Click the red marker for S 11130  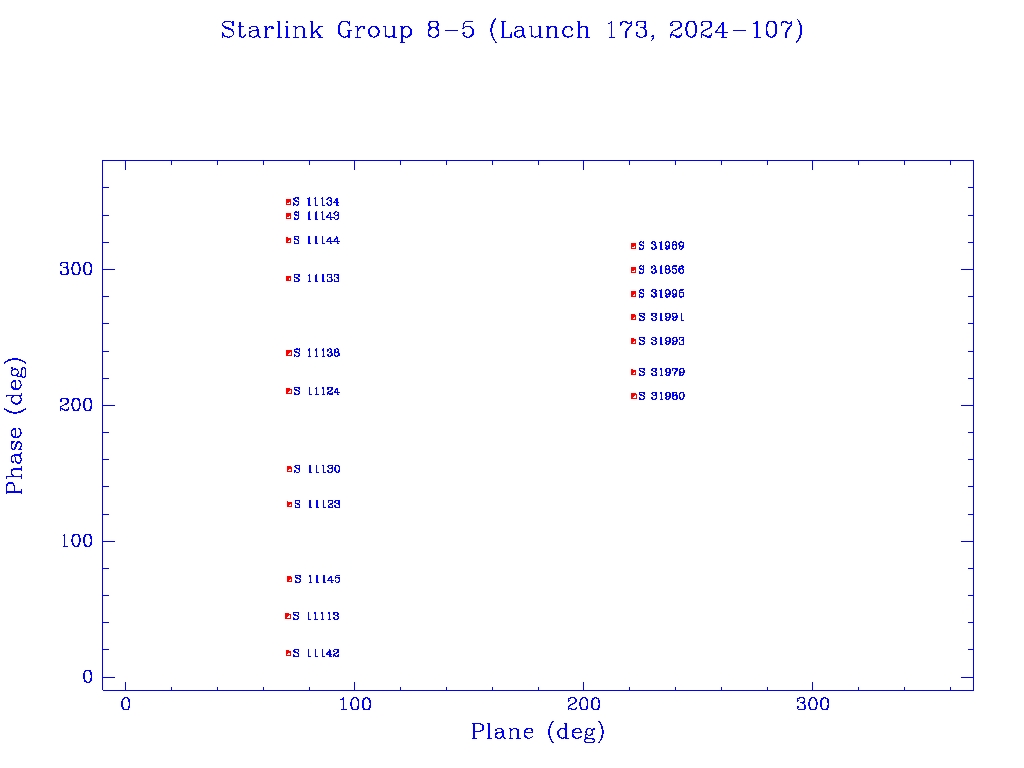pos(289,469)
